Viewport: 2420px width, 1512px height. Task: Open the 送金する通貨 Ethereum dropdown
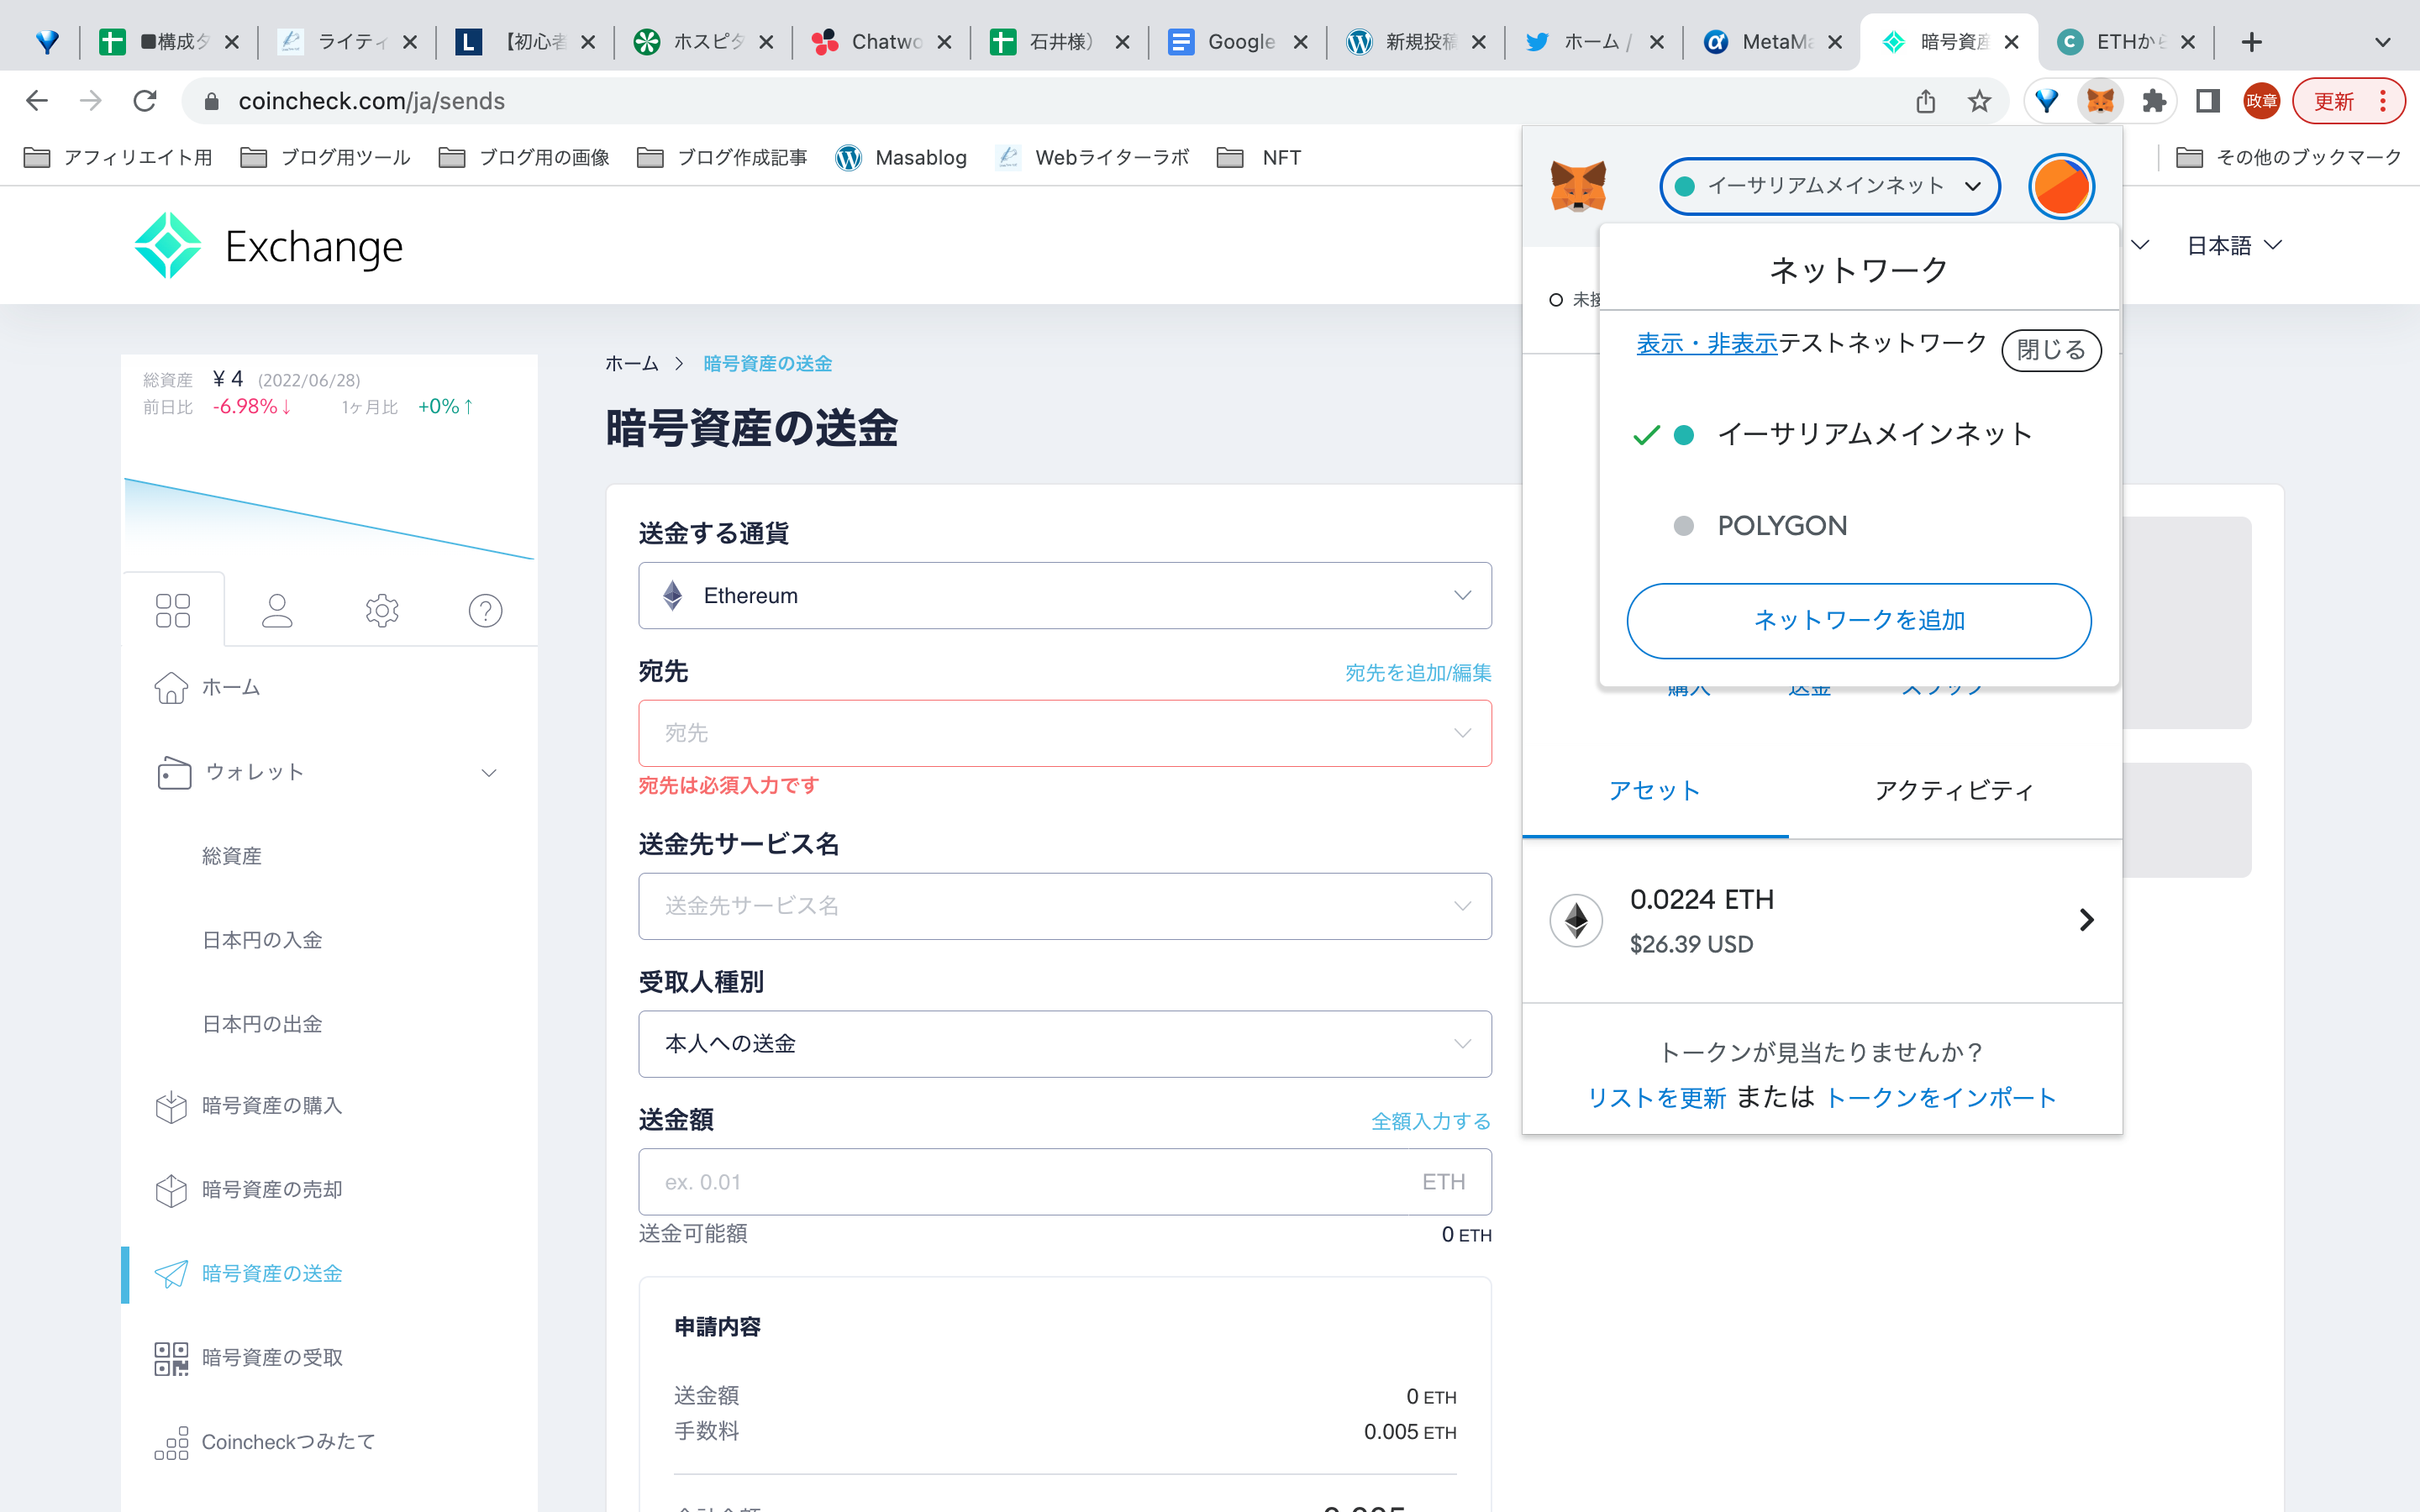click(x=1065, y=596)
